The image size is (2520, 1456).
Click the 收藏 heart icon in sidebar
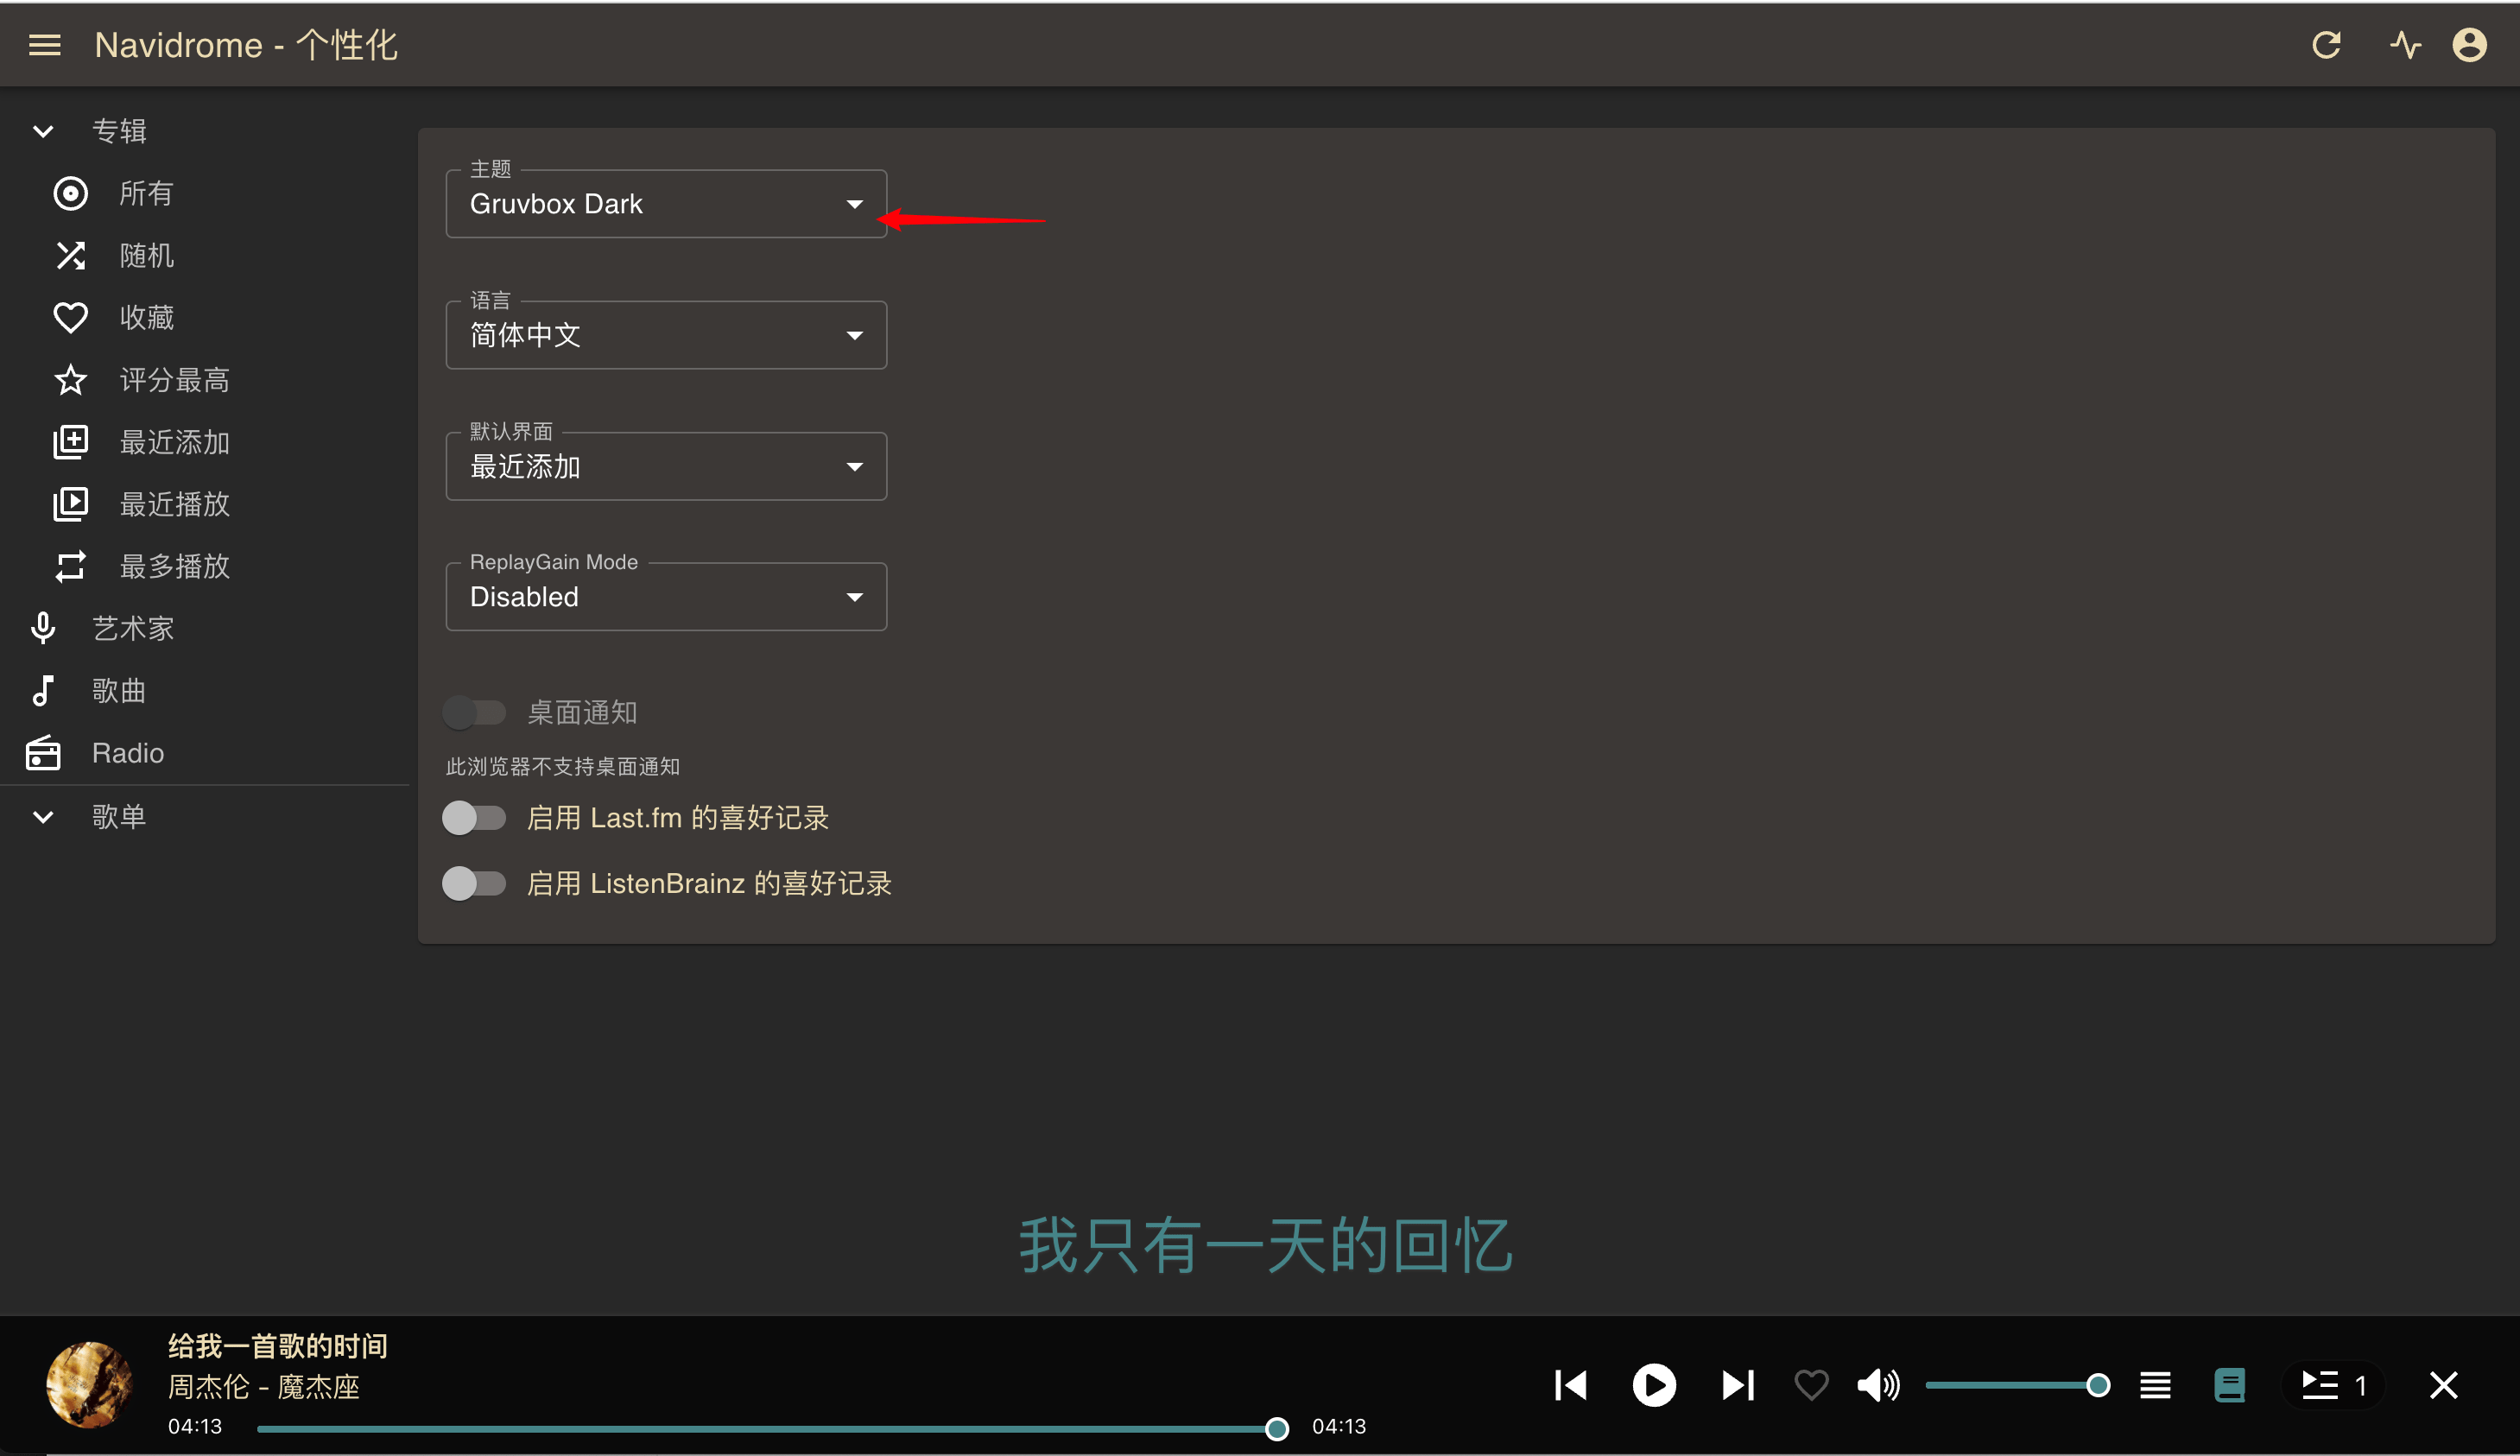click(70, 318)
